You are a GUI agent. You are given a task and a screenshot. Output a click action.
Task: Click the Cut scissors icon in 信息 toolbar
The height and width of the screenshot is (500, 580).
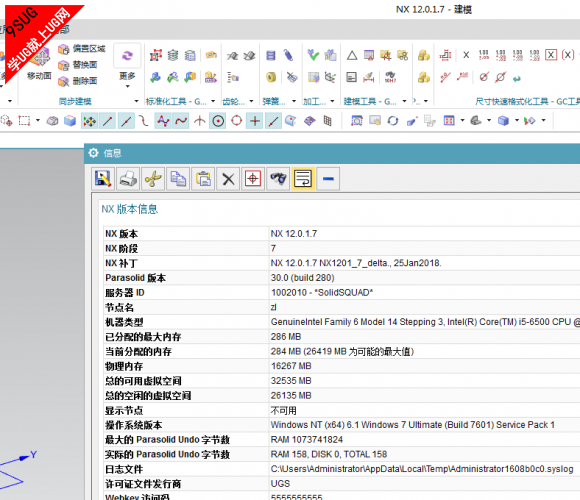click(x=153, y=179)
